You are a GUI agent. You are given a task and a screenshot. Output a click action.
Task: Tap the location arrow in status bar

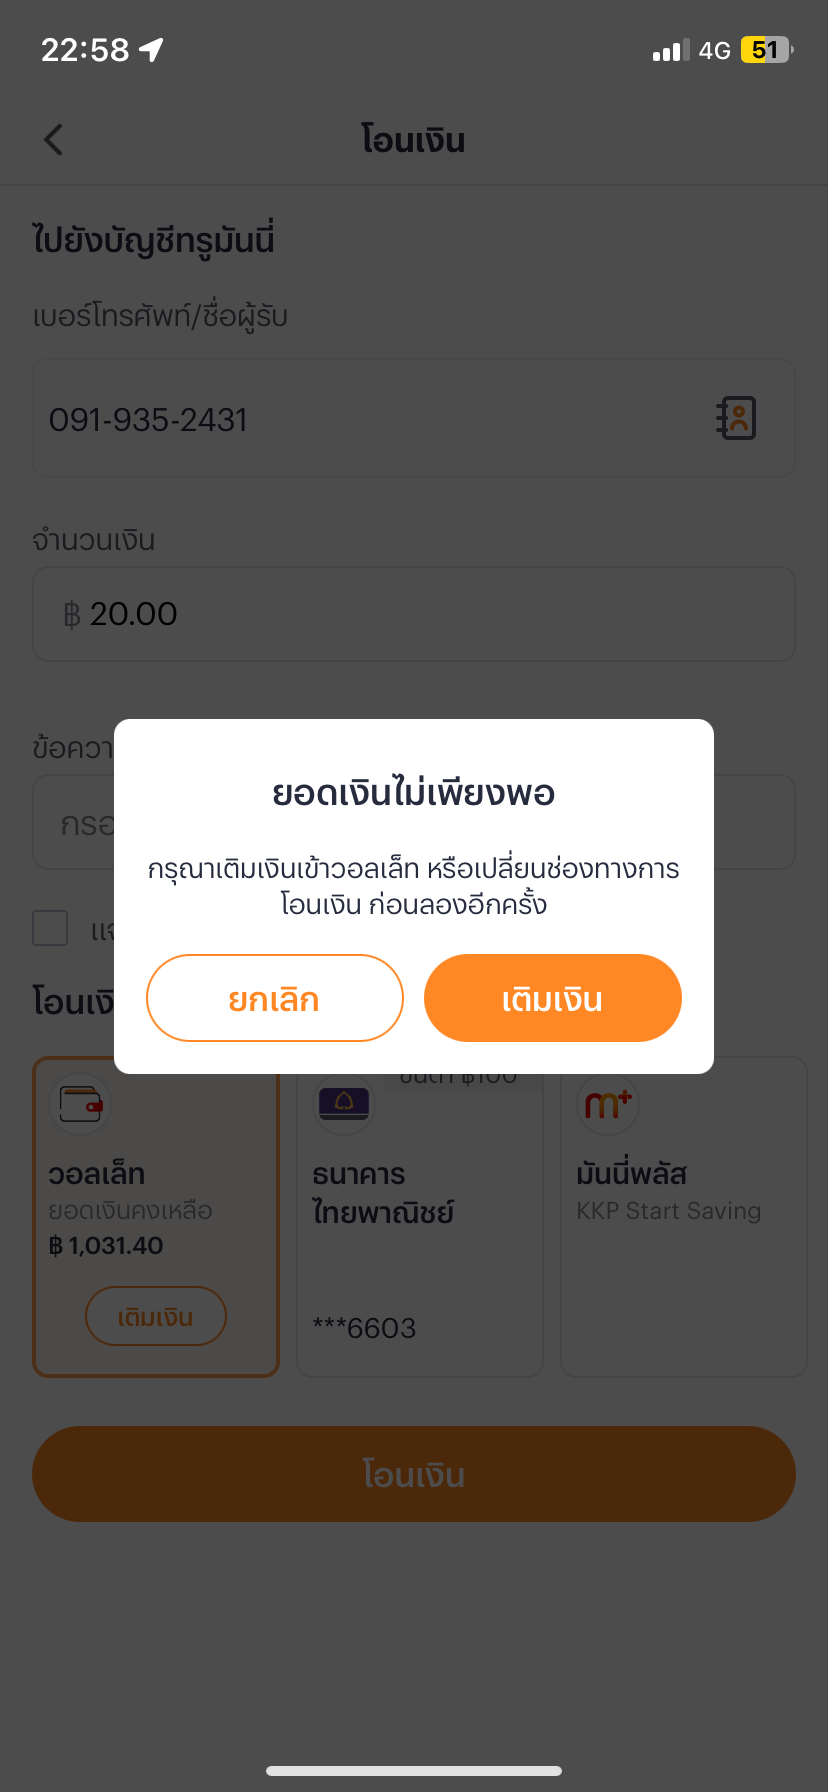[151, 50]
